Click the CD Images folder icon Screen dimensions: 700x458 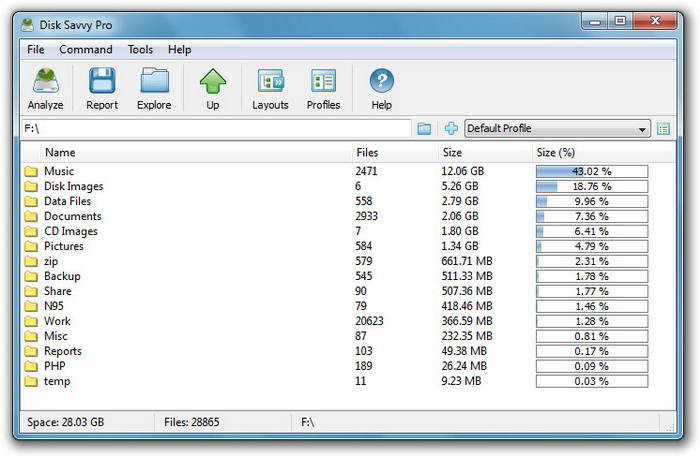[x=31, y=231]
